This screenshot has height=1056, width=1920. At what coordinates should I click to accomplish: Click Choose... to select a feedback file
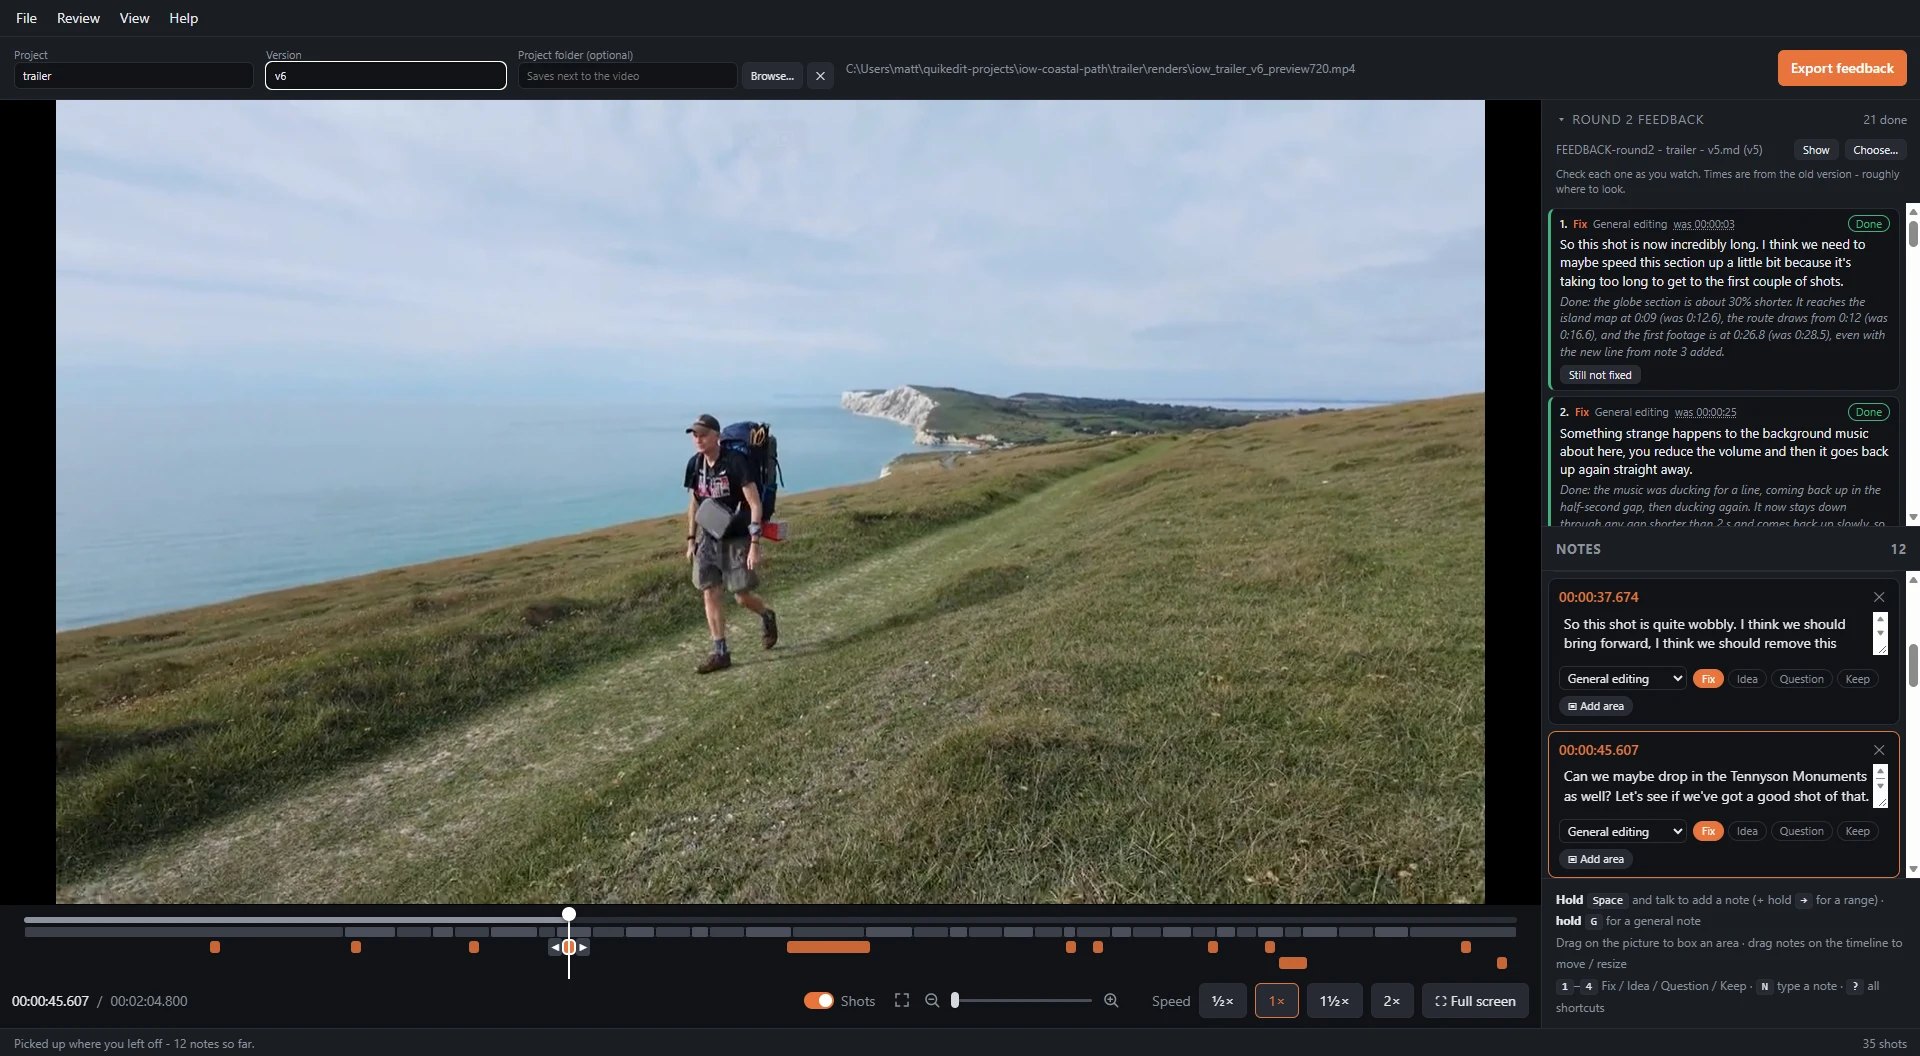click(1875, 150)
